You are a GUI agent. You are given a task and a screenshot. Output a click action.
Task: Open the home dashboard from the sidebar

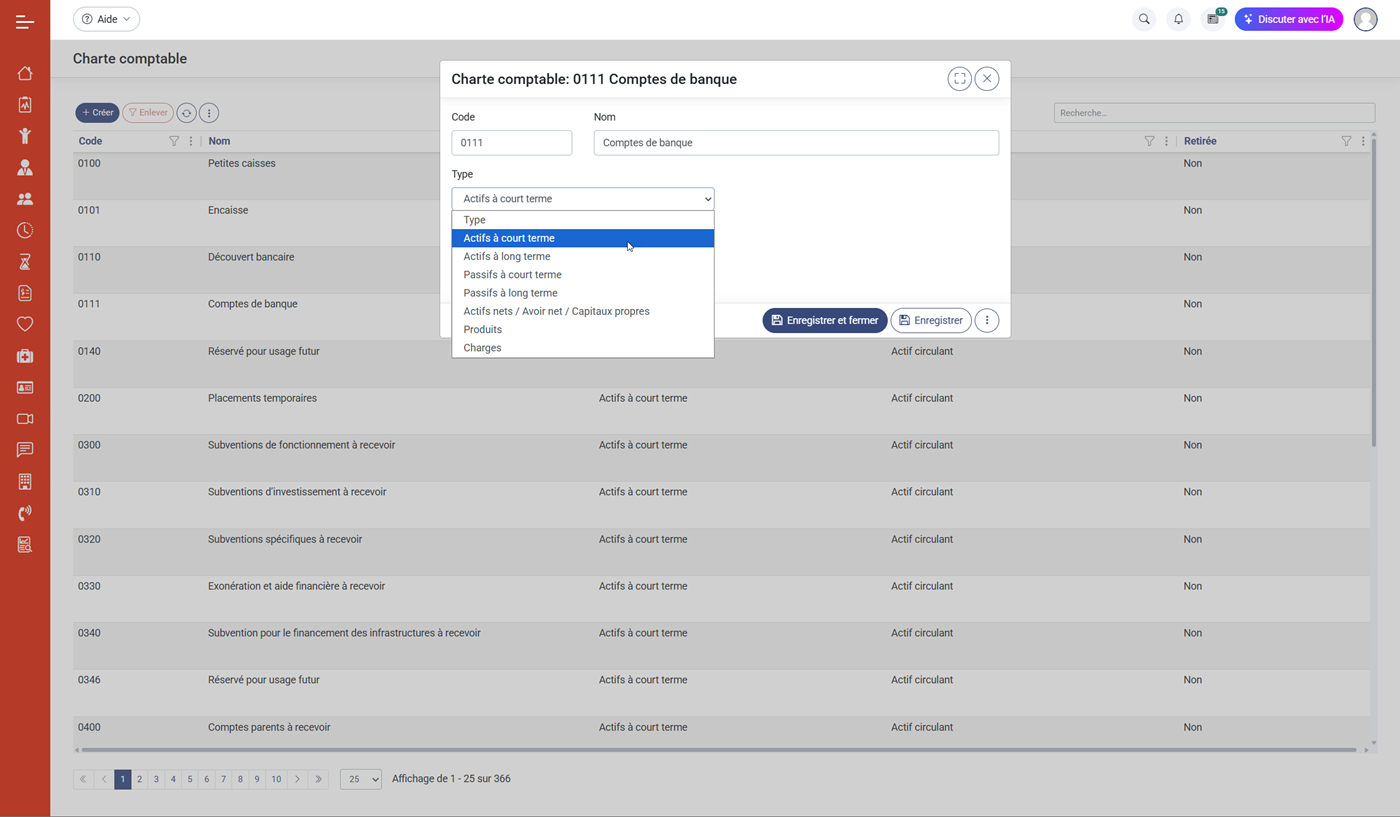point(24,73)
